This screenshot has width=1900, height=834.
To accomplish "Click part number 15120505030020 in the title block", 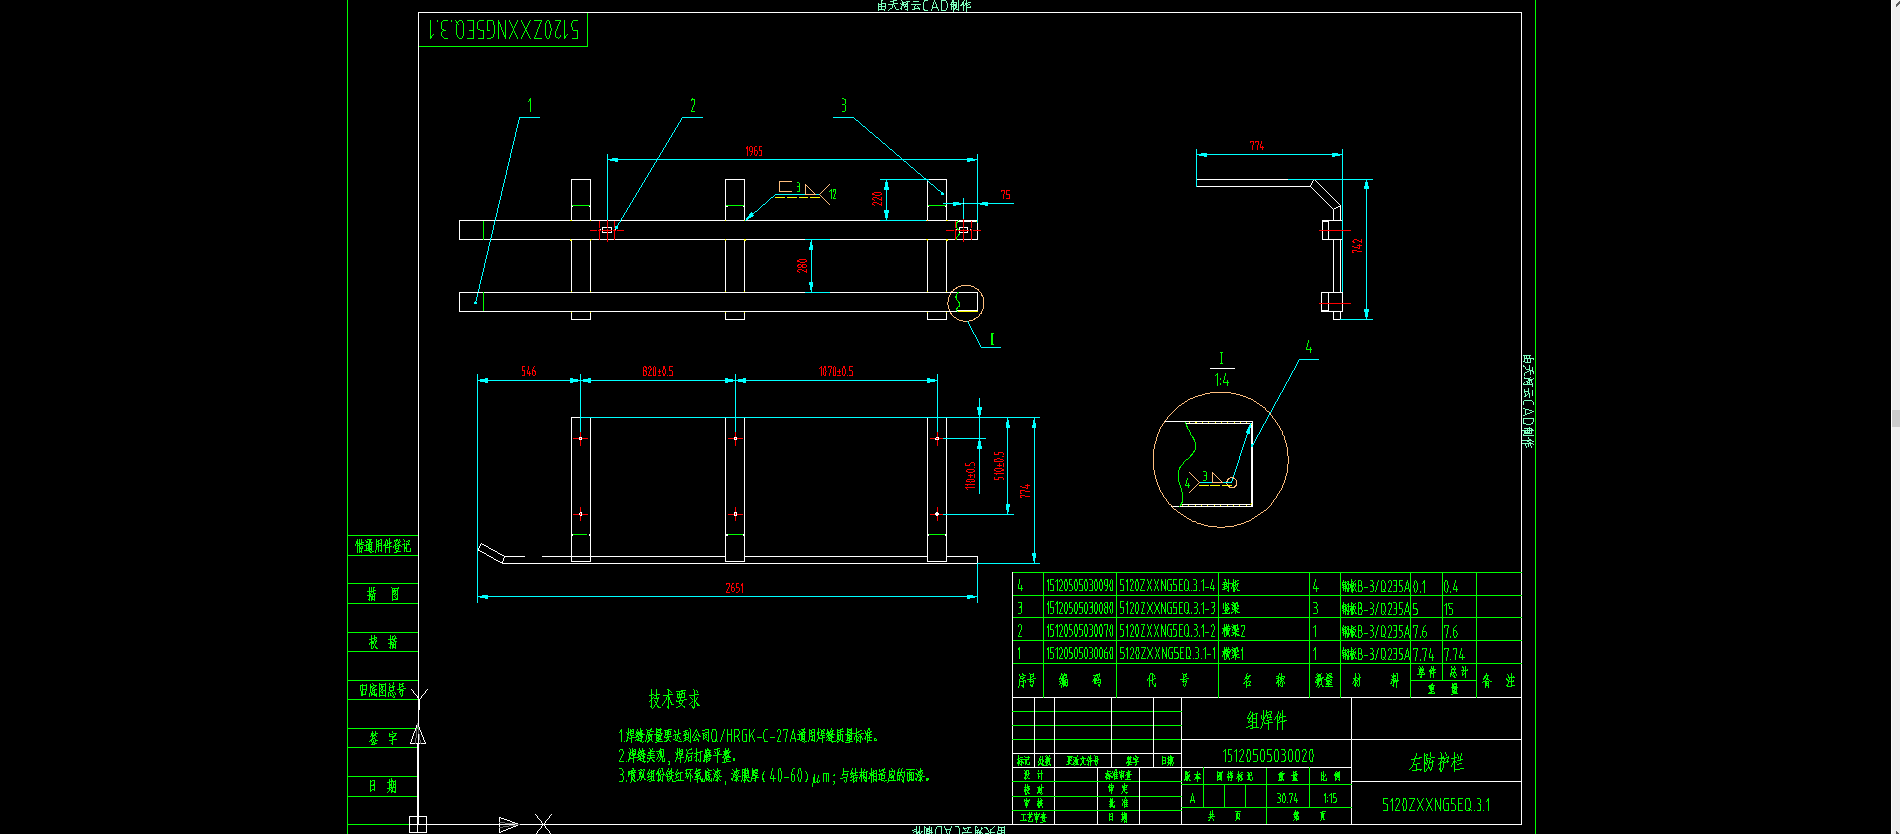I will 1268,756.
